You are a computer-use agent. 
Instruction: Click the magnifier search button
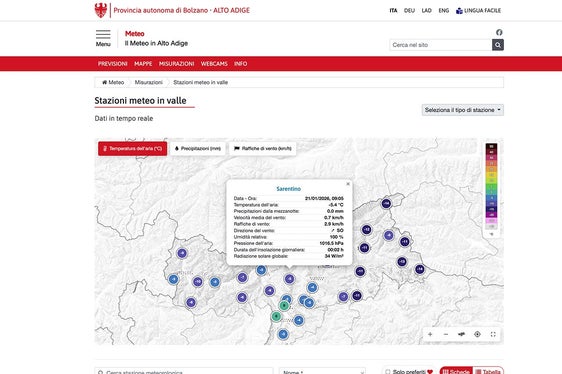pyautogui.click(x=497, y=45)
